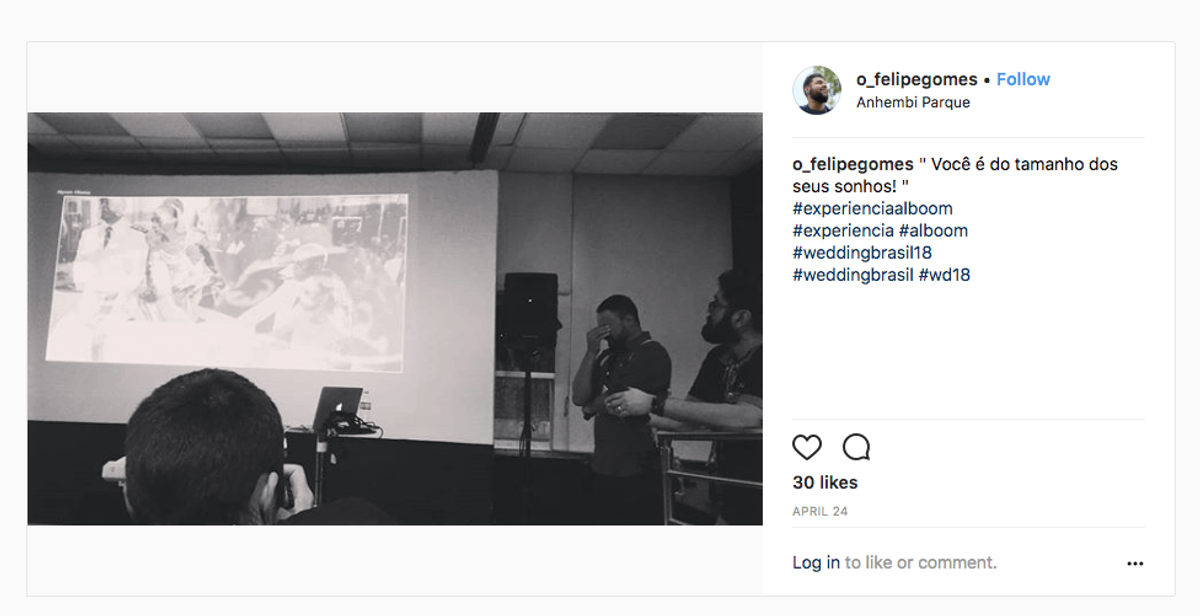Click the speech bubble comment icon
Viewport: 1200px width, 616px height.
(x=856, y=447)
